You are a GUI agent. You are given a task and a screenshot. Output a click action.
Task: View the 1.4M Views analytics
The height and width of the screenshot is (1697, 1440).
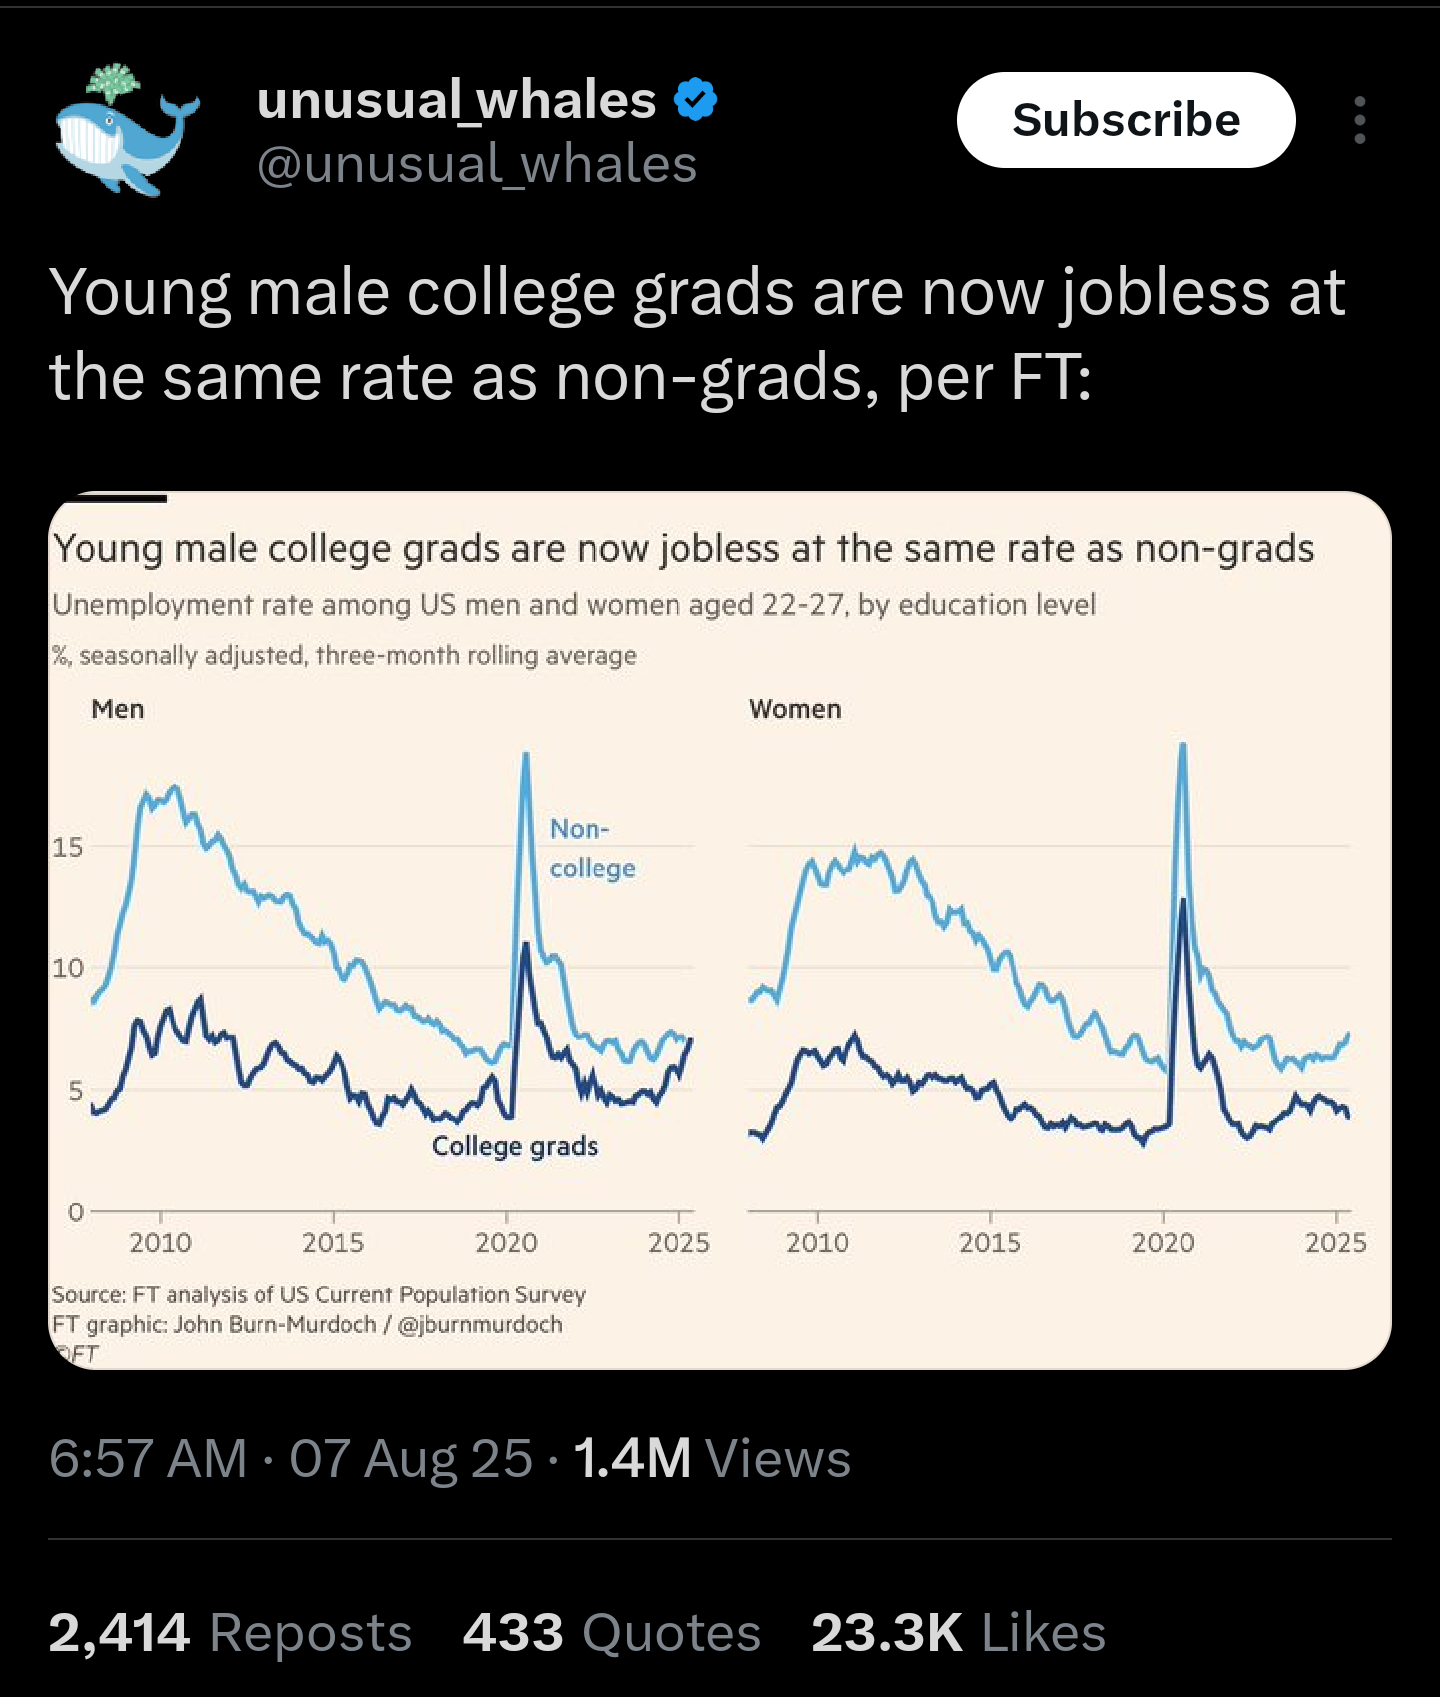click(711, 1458)
